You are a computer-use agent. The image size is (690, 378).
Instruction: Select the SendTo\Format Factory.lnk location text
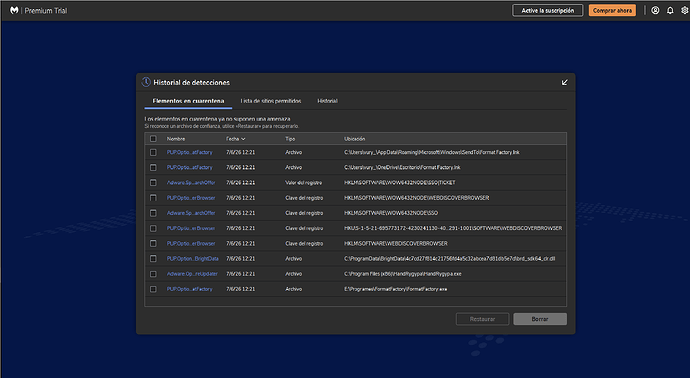pos(432,152)
